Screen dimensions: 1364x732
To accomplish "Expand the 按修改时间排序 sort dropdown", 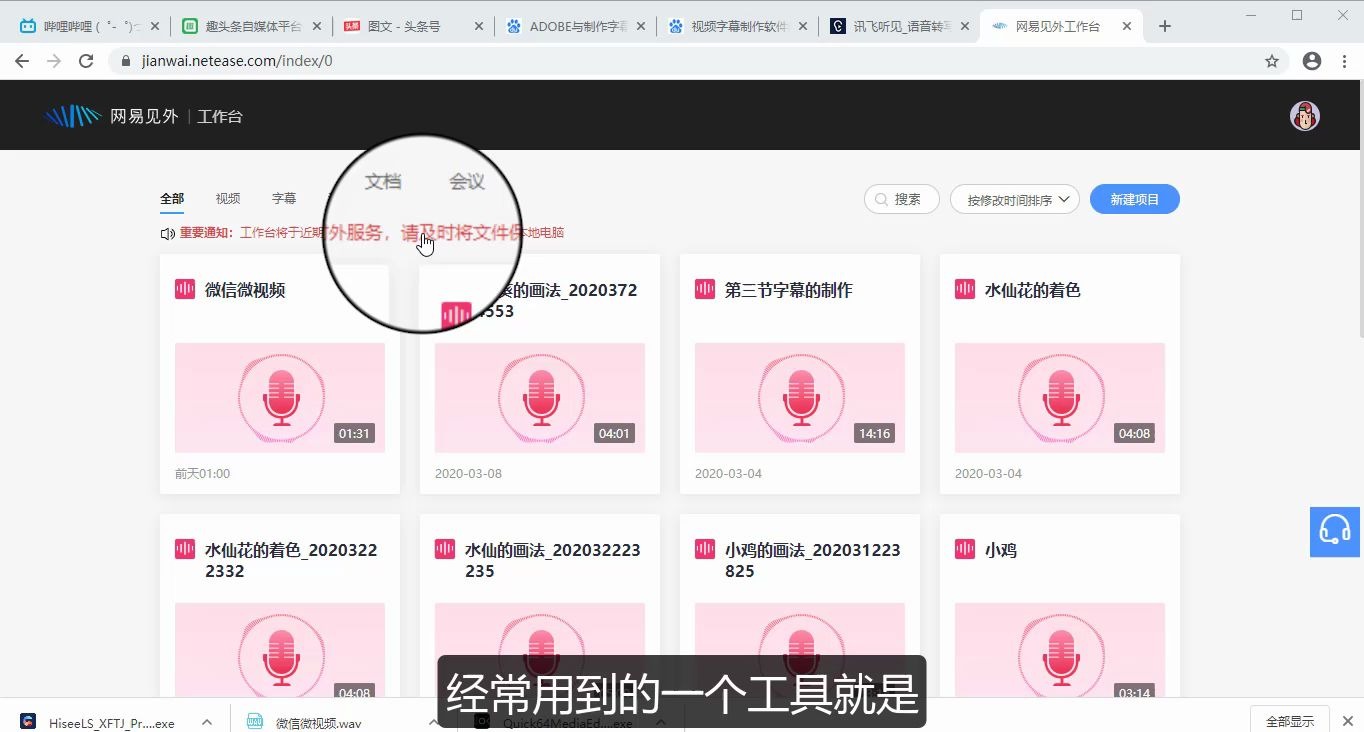I will pyautogui.click(x=1015, y=200).
